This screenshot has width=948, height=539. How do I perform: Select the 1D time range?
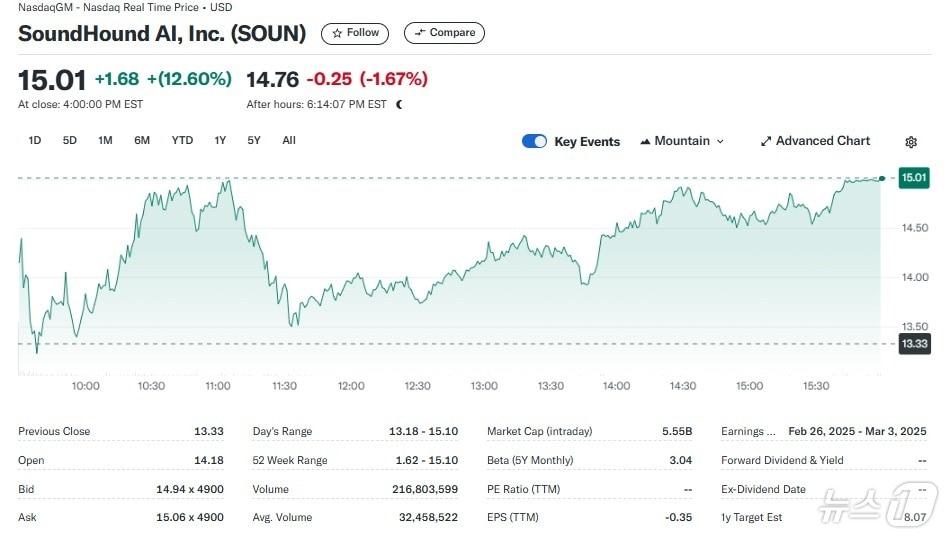(35, 140)
